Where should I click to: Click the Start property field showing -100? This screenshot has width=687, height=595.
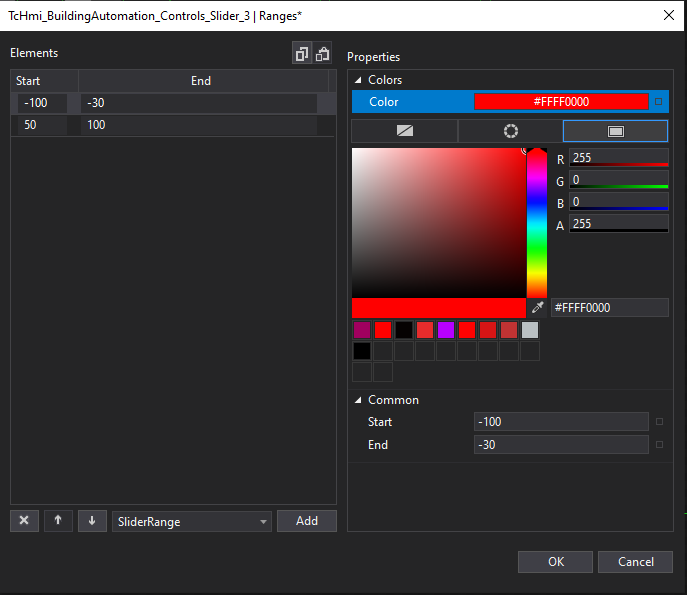pos(561,421)
